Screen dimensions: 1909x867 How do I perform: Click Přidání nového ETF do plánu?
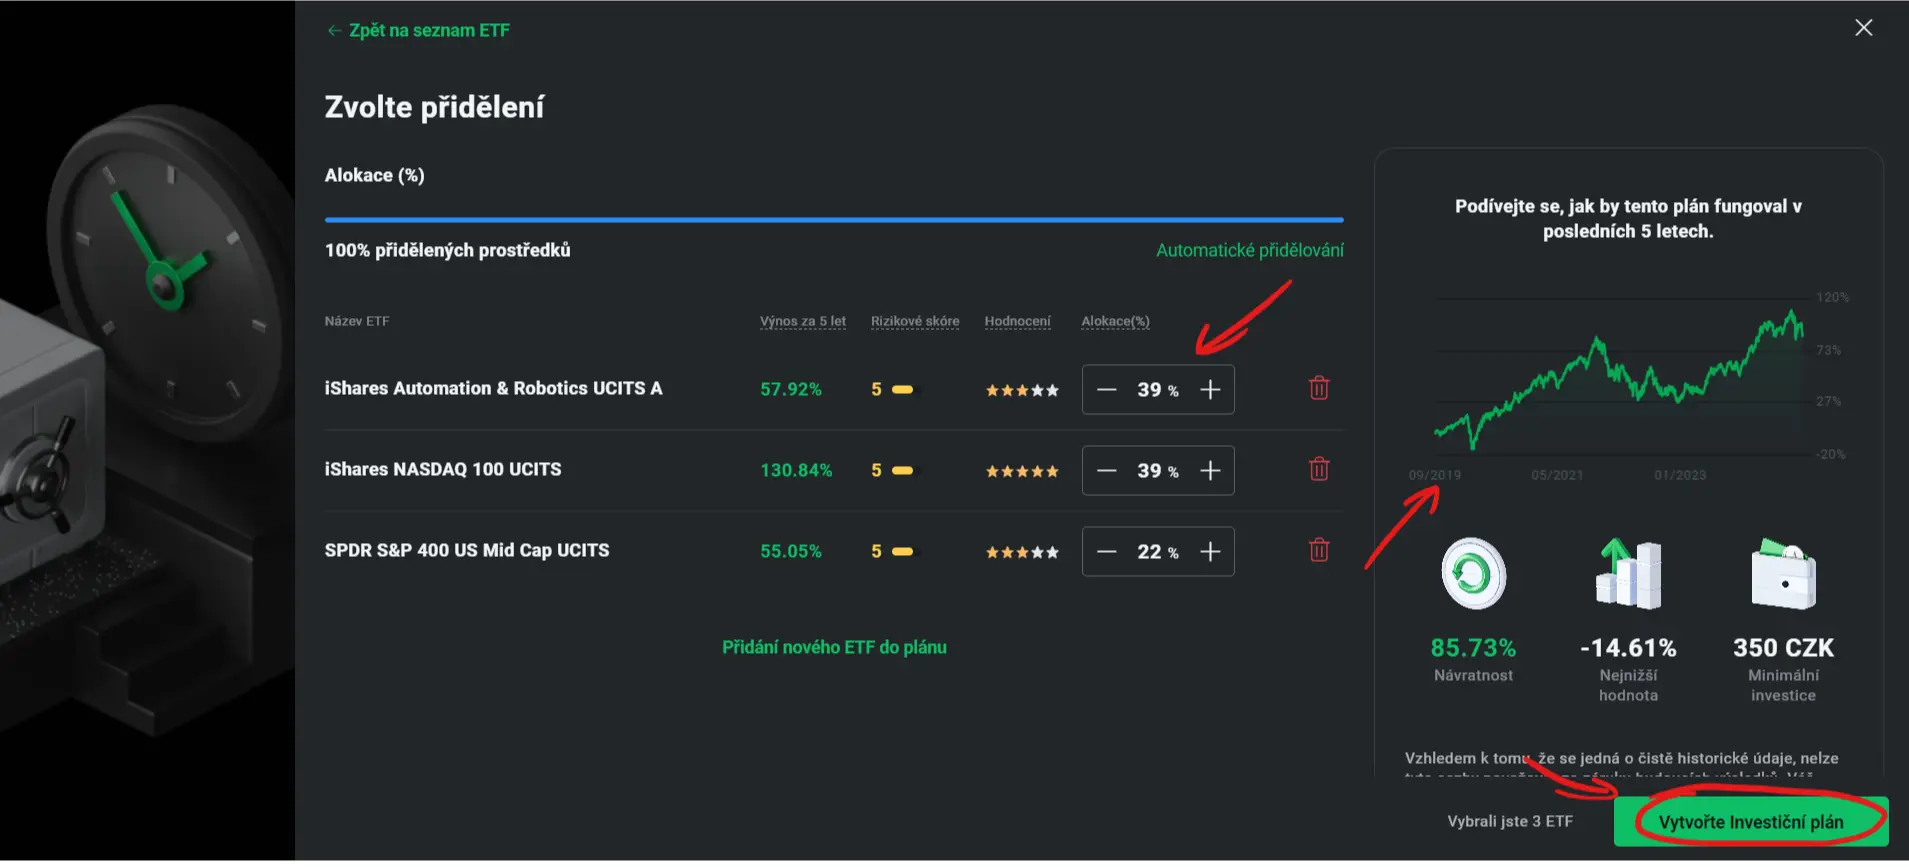click(x=834, y=647)
